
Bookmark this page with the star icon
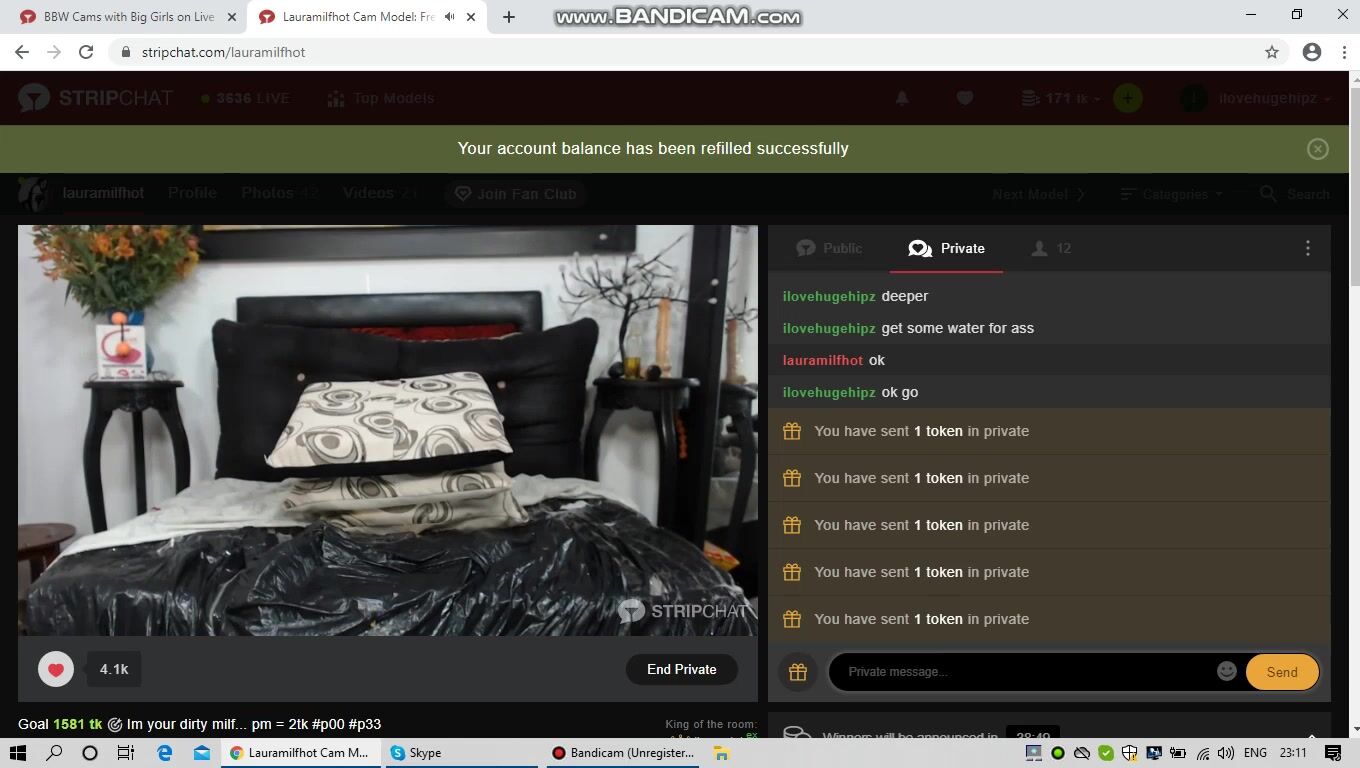tap(1271, 52)
